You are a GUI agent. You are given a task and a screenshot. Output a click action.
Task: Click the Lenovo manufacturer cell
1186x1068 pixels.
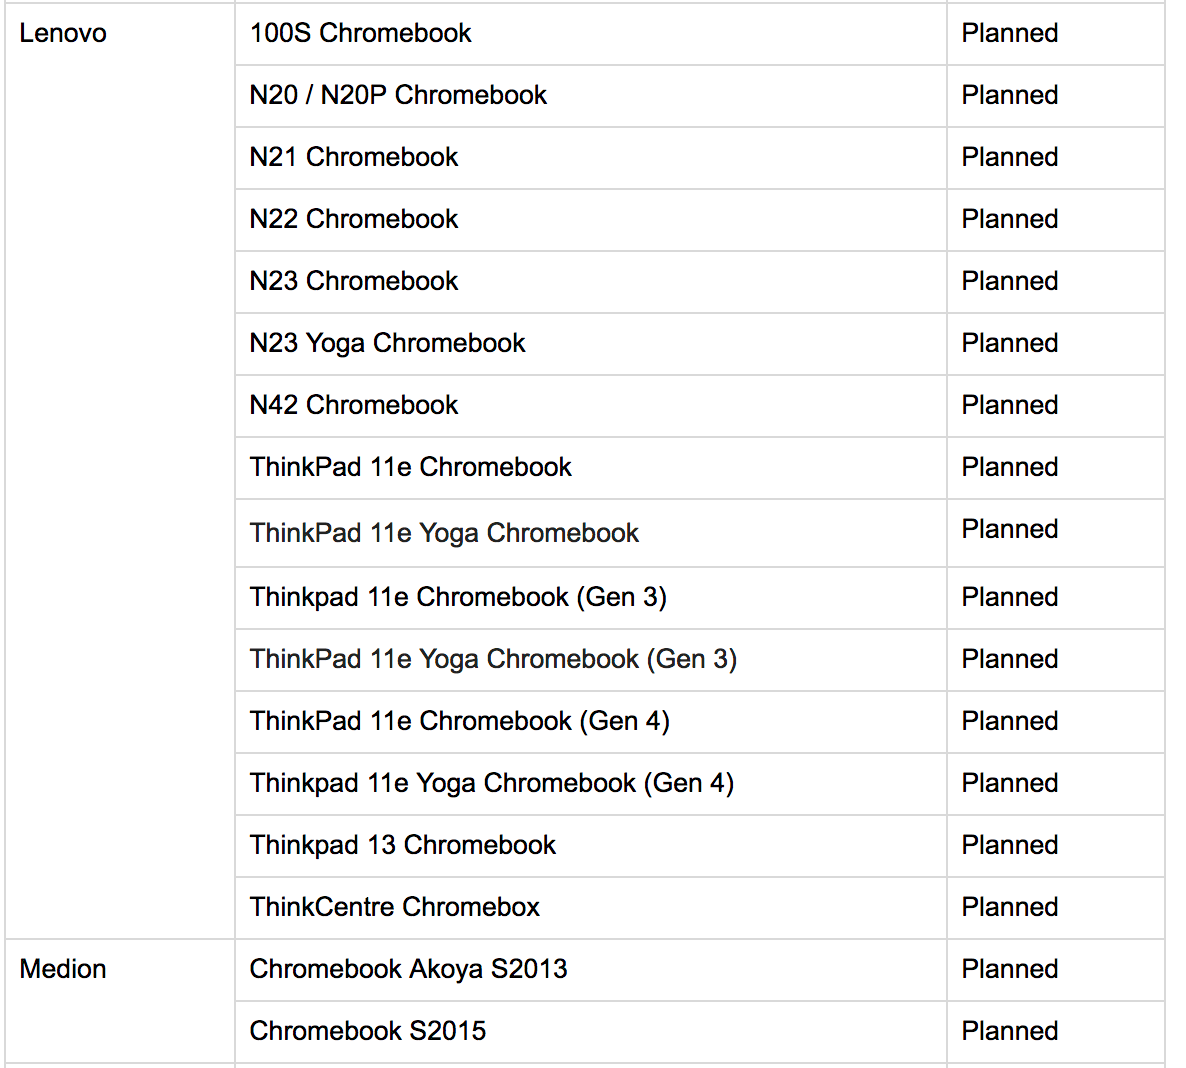pyautogui.click(x=63, y=33)
